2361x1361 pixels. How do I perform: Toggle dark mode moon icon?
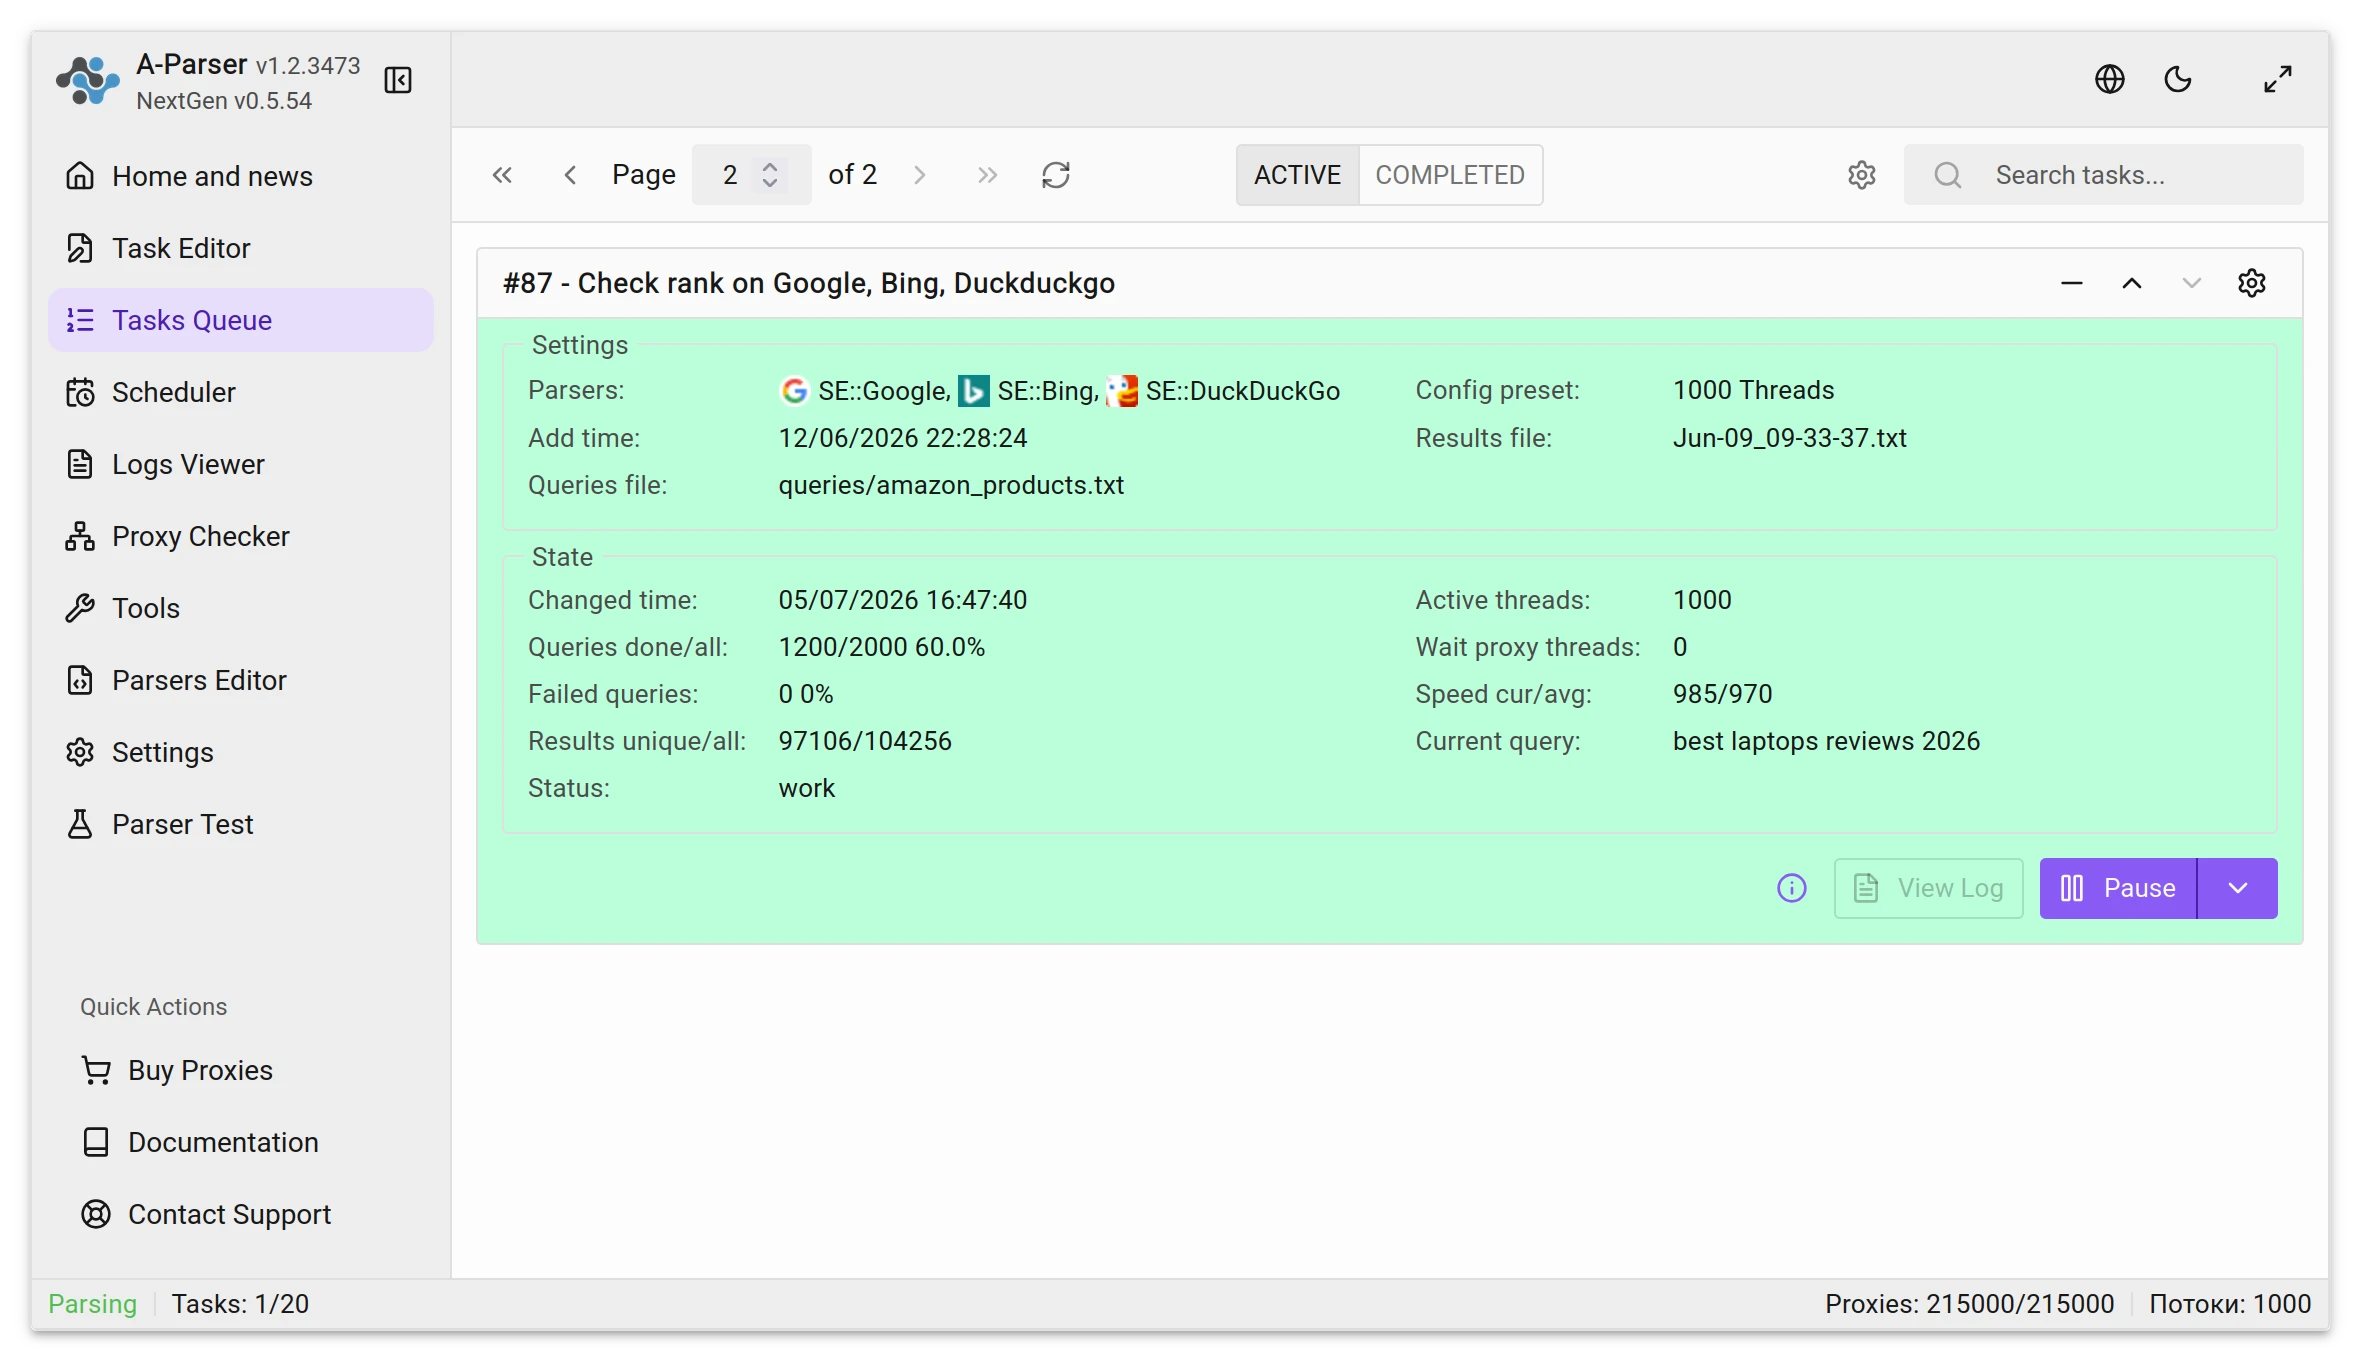(x=2178, y=79)
